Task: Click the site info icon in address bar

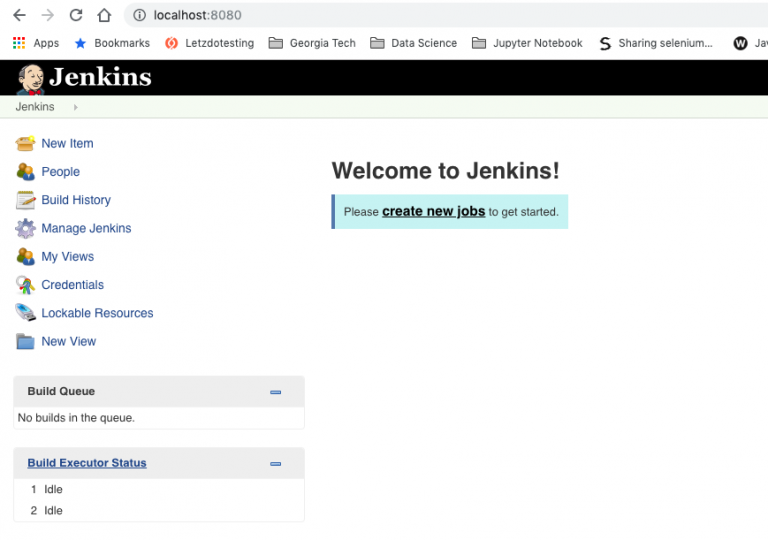Action: (140, 15)
